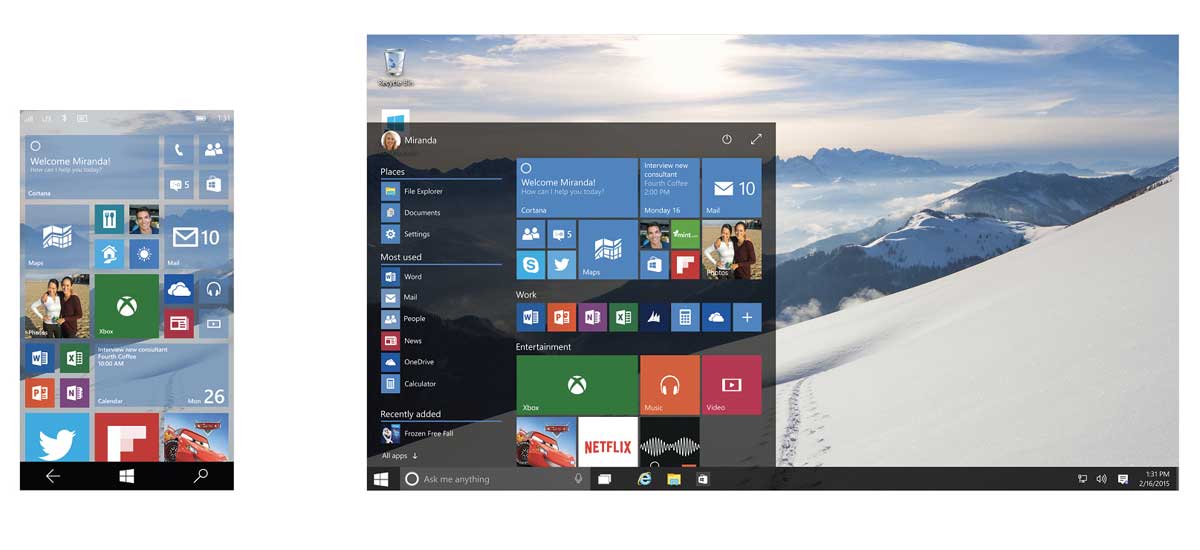Open the Xbox tile under Entertainment

pos(576,385)
